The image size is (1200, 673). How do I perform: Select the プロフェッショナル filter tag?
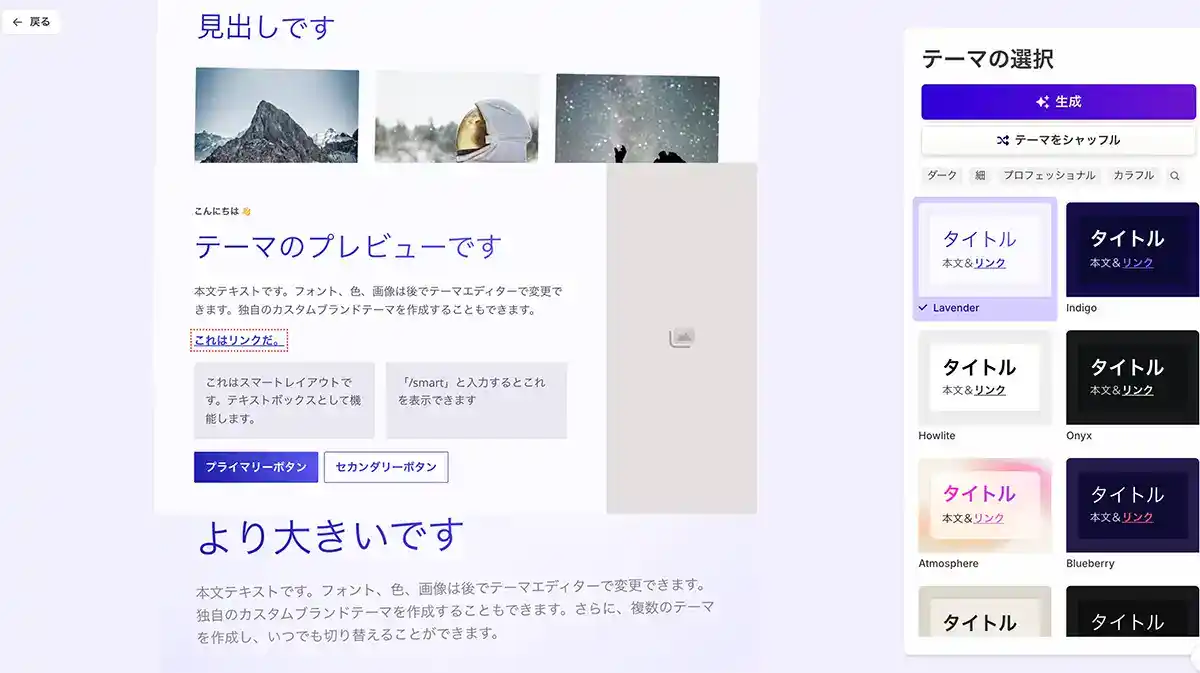(x=1049, y=175)
